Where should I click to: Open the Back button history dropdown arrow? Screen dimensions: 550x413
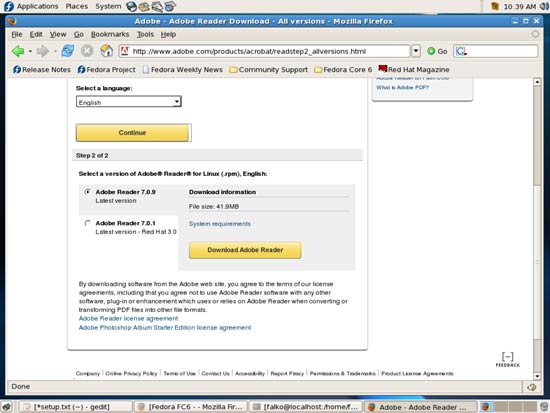(x=30, y=52)
